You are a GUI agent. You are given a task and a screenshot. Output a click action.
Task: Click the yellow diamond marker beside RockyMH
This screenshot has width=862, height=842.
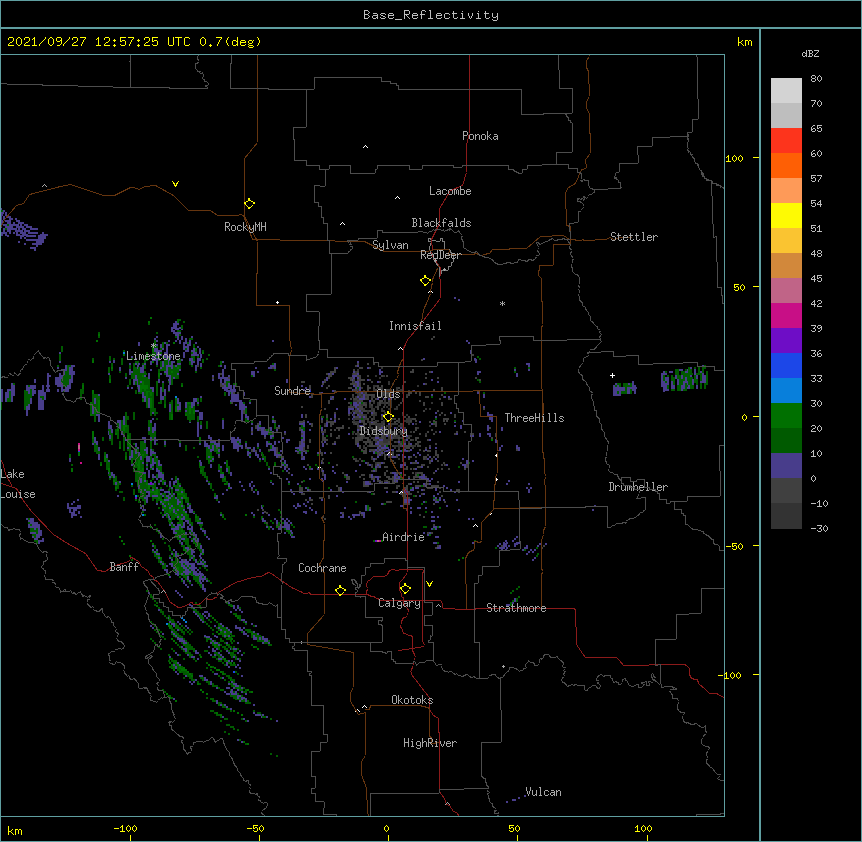tap(249, 204)
